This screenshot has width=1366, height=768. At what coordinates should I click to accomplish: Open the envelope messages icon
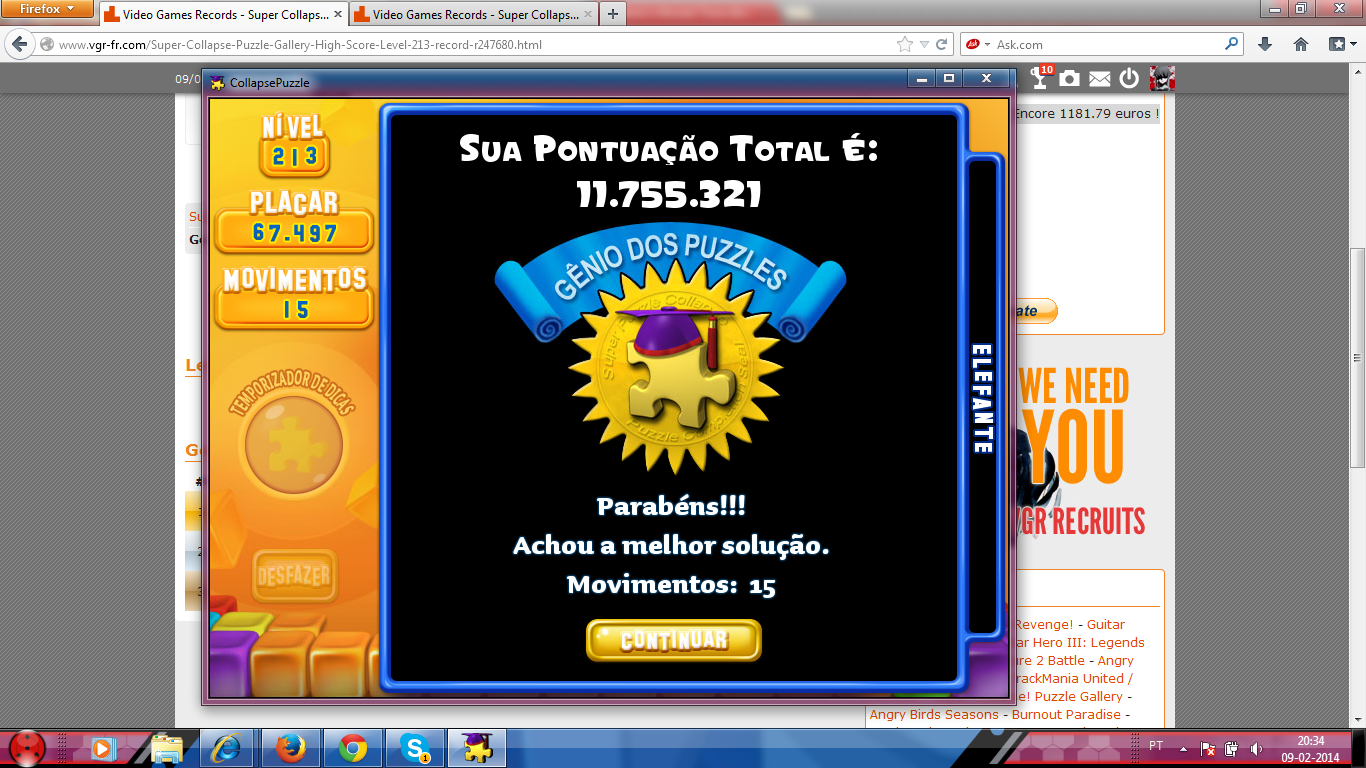click(1099, 79)
